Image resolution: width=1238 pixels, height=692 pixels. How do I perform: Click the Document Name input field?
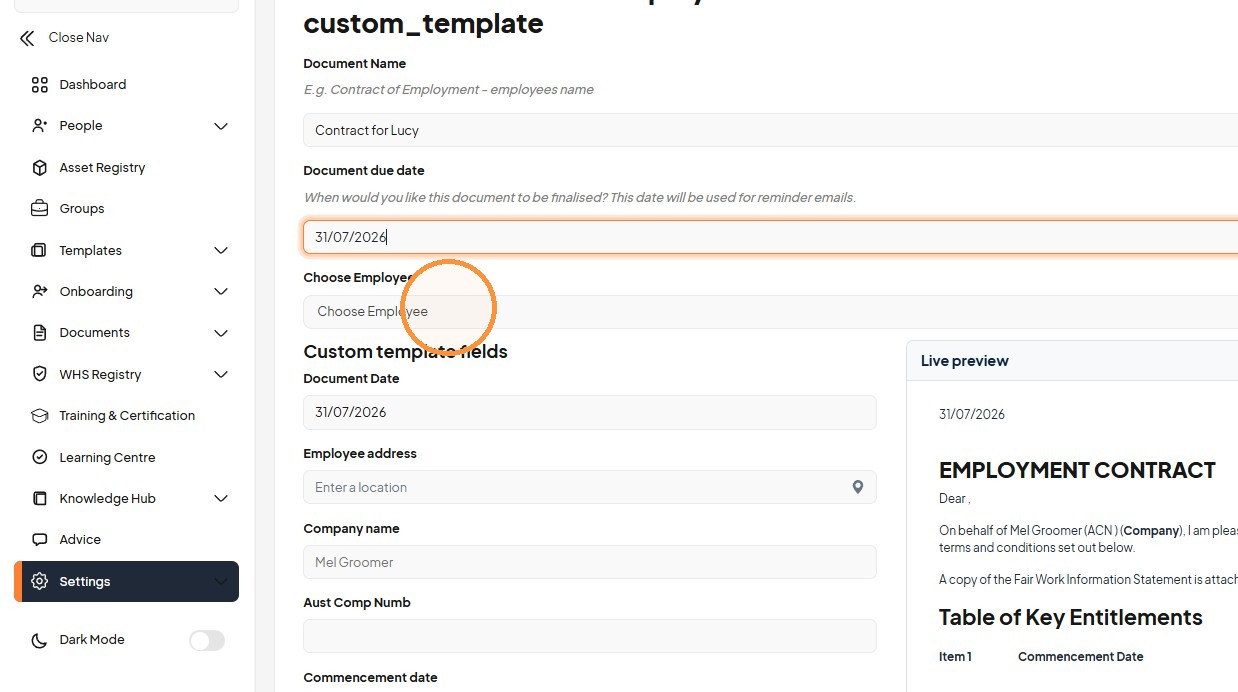(x=770, y=130)
